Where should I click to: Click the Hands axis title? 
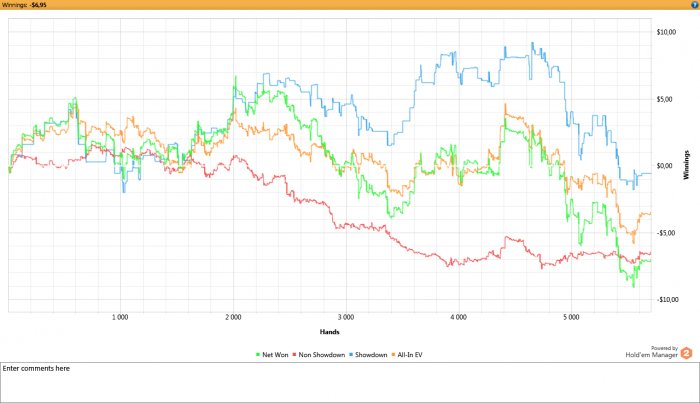(x=329, y=332)
